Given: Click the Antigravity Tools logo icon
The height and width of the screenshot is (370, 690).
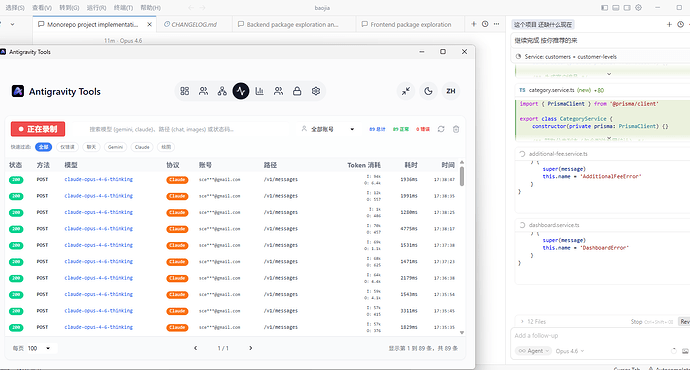Looking at the screenshot, I should pyautogui.click(x=18, y=91).
